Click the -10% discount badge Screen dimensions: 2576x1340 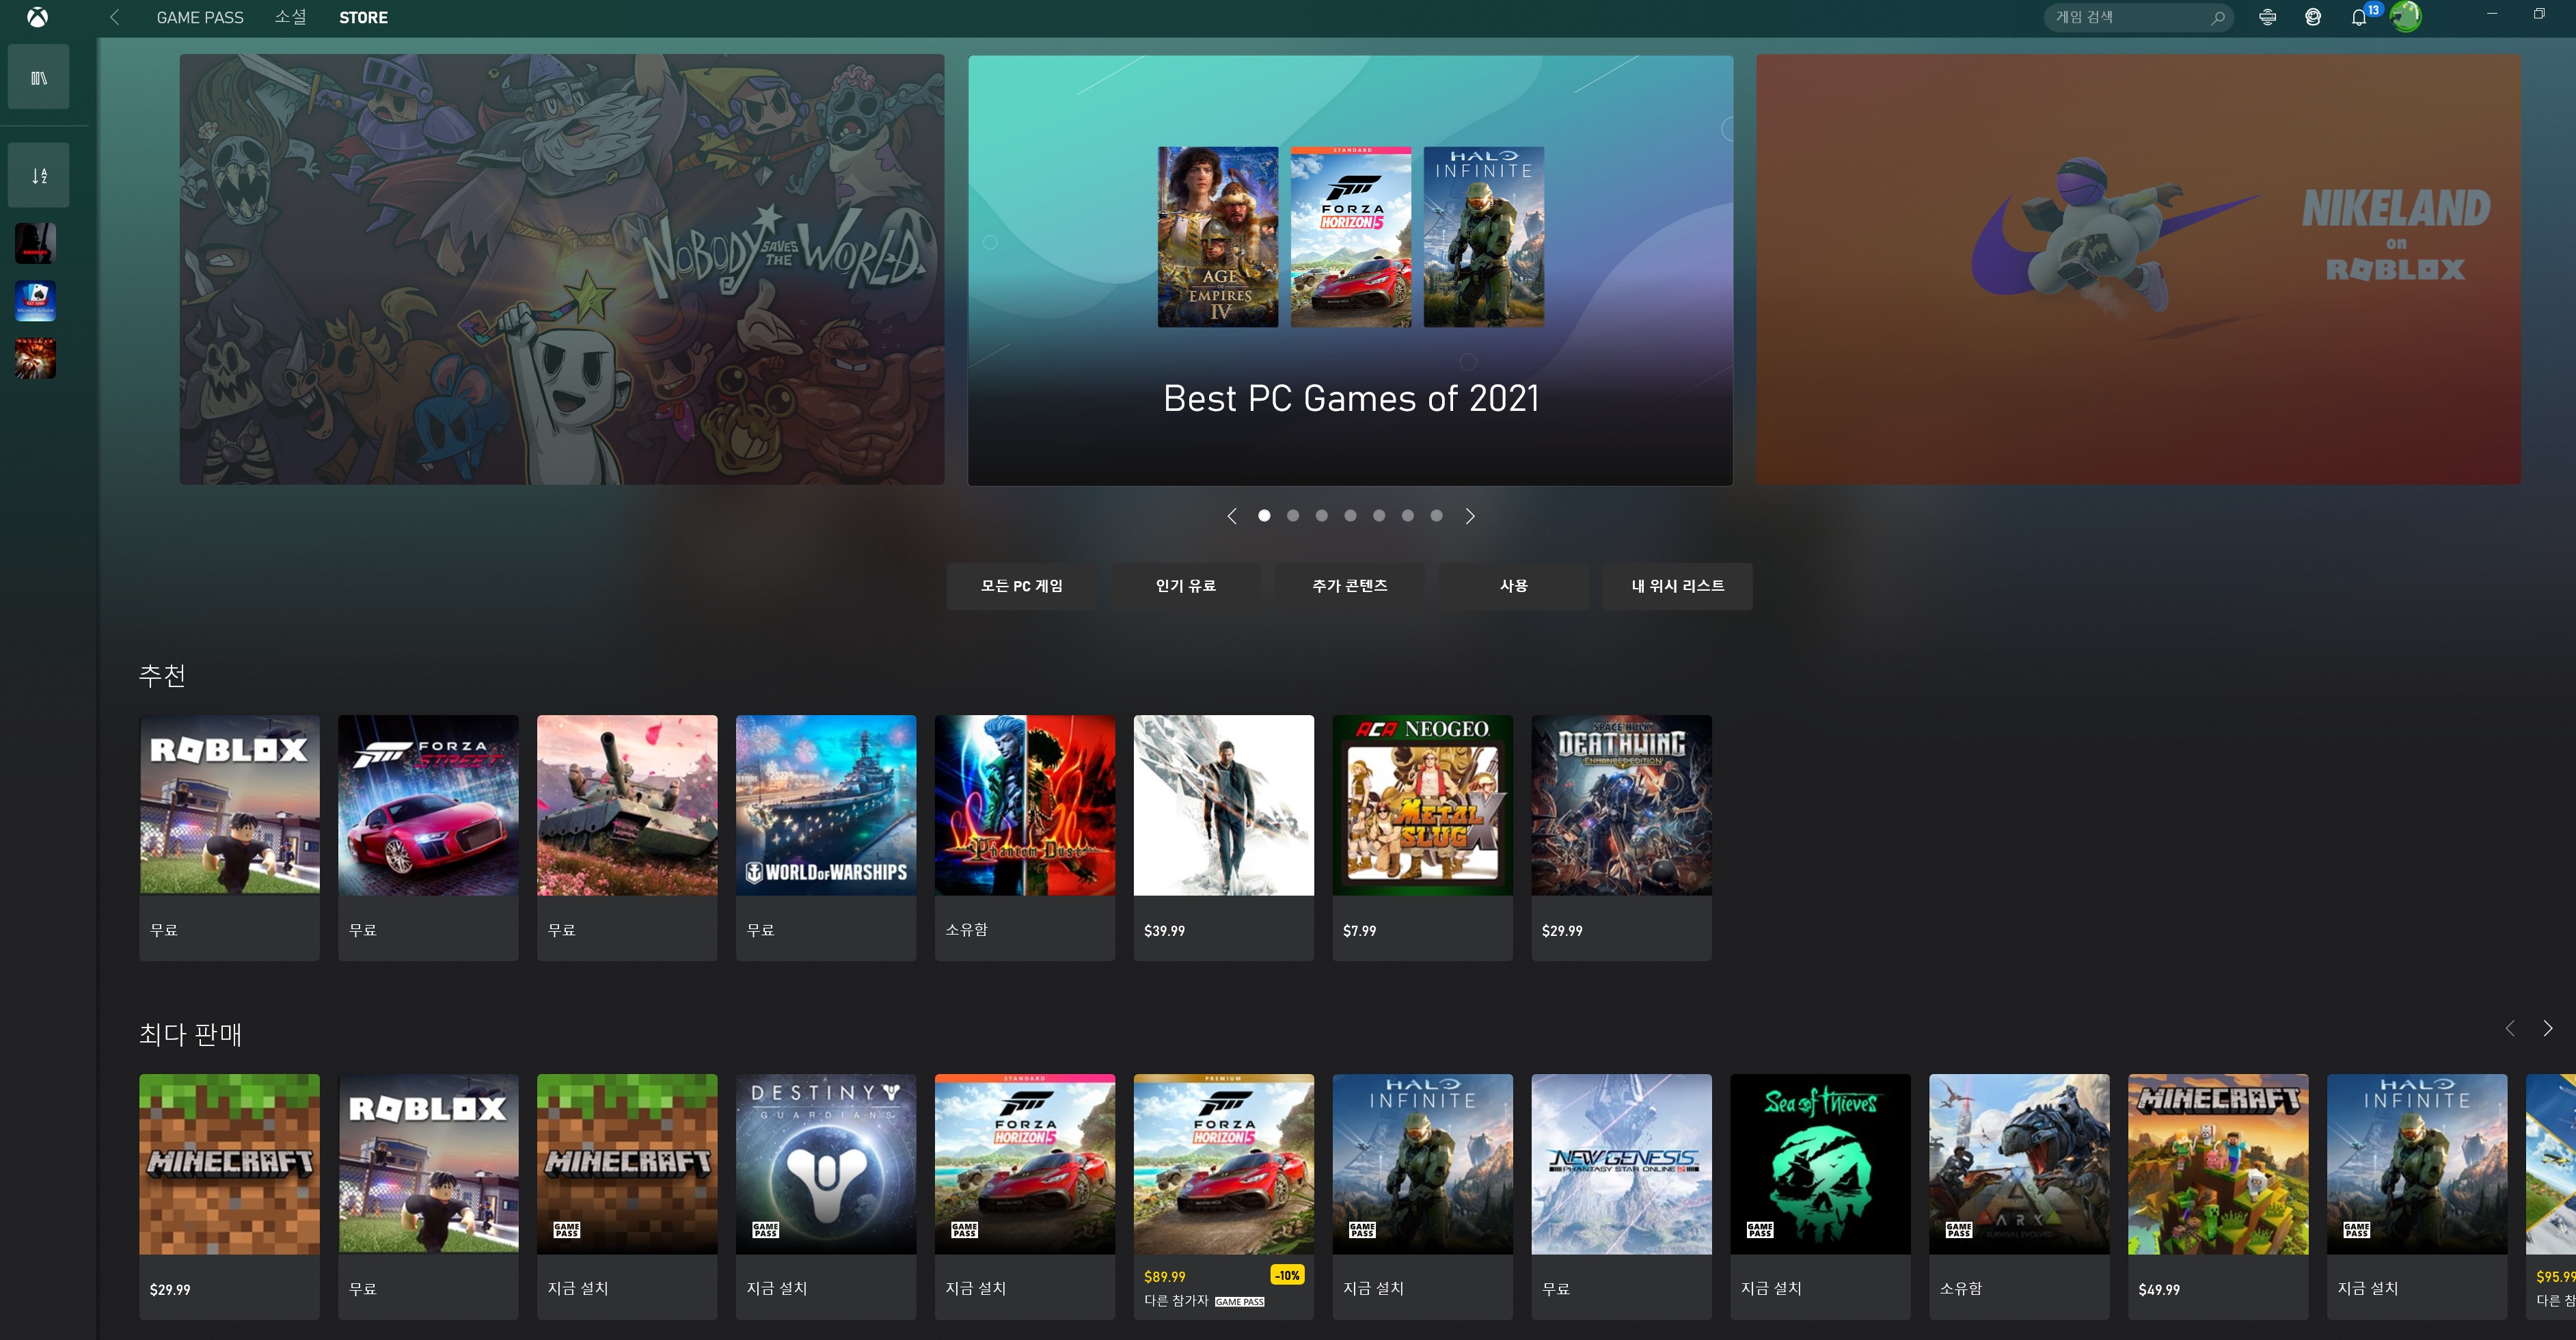(1287, 1275)
